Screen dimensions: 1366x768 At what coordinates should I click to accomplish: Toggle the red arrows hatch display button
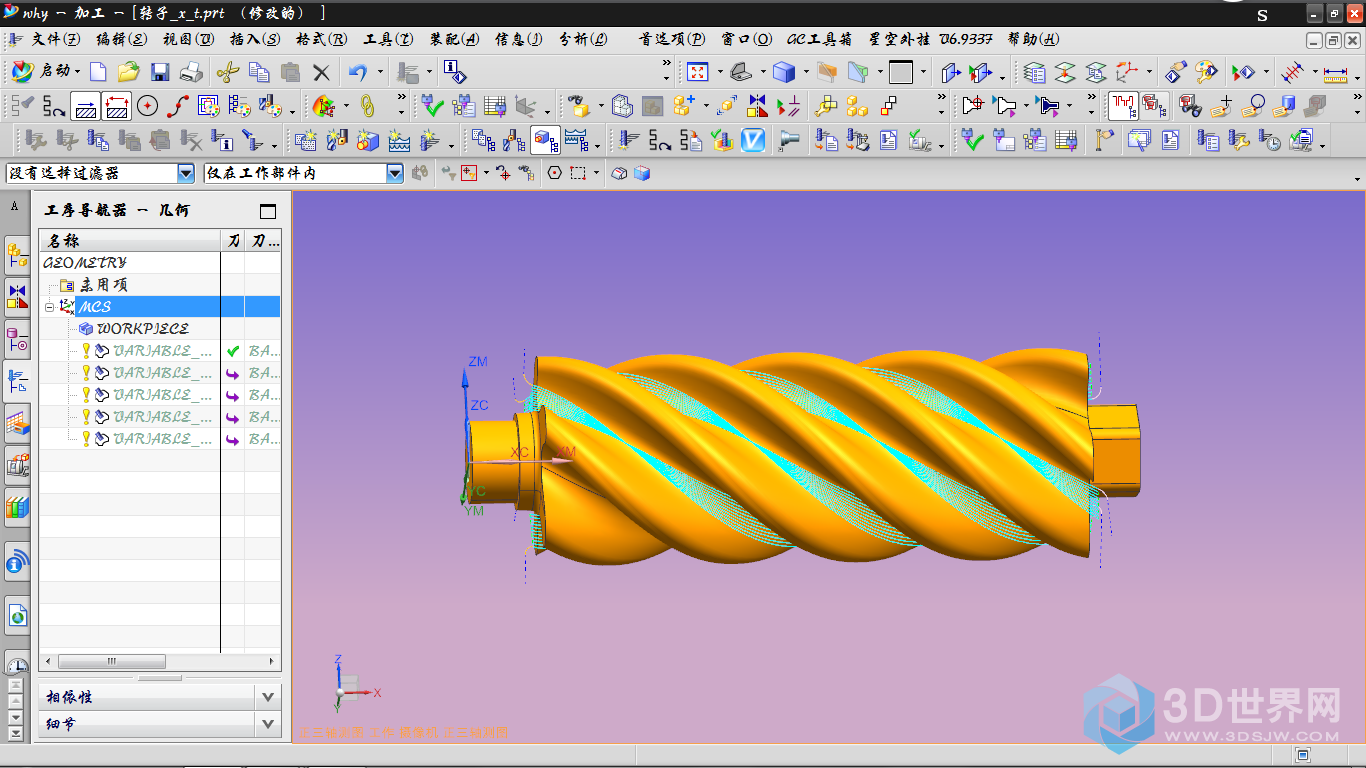pos(116,106)
